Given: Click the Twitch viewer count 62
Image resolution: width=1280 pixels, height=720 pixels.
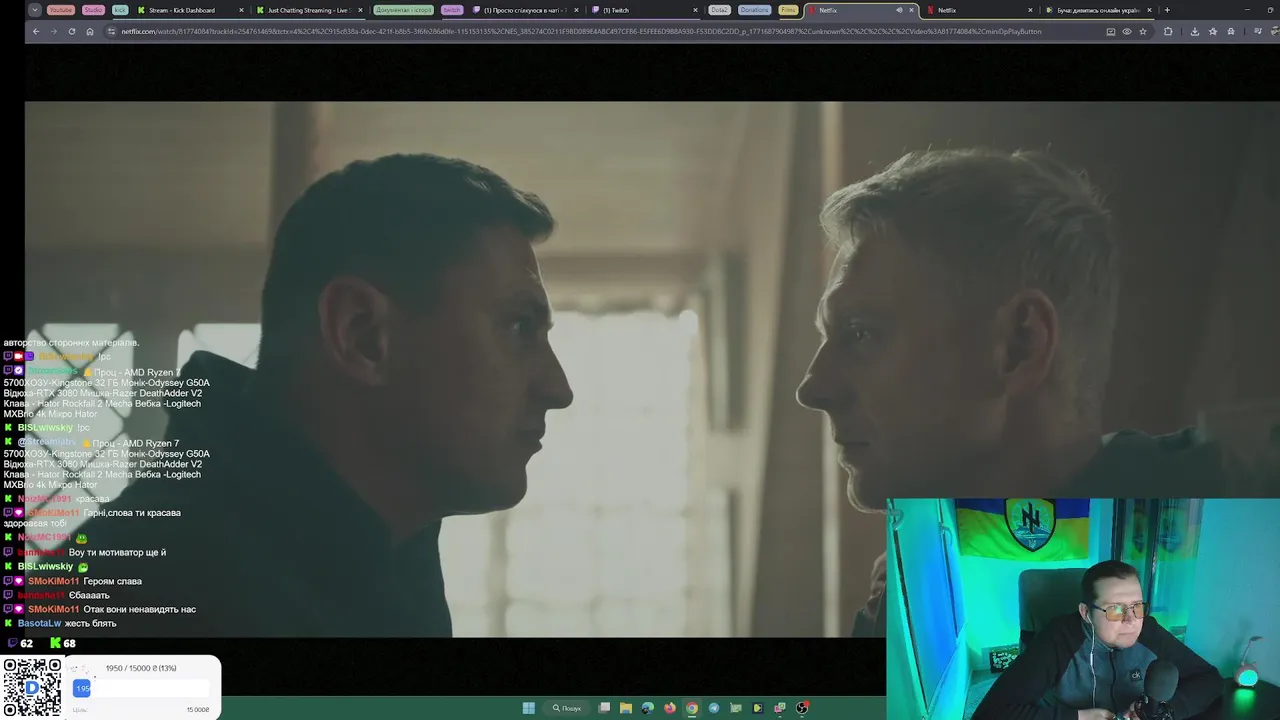Looking at the screenshot, I should 26,643.
